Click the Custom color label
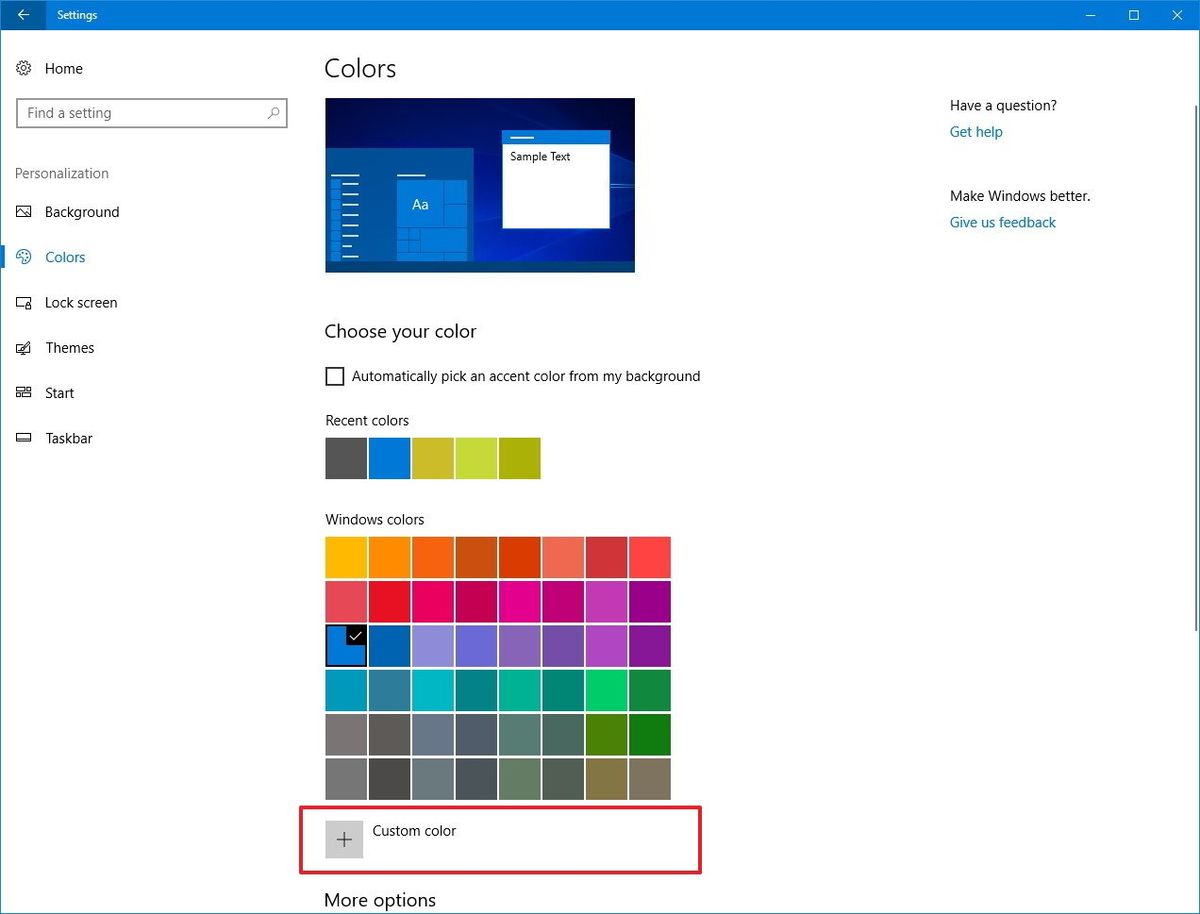 pos(414,831)
